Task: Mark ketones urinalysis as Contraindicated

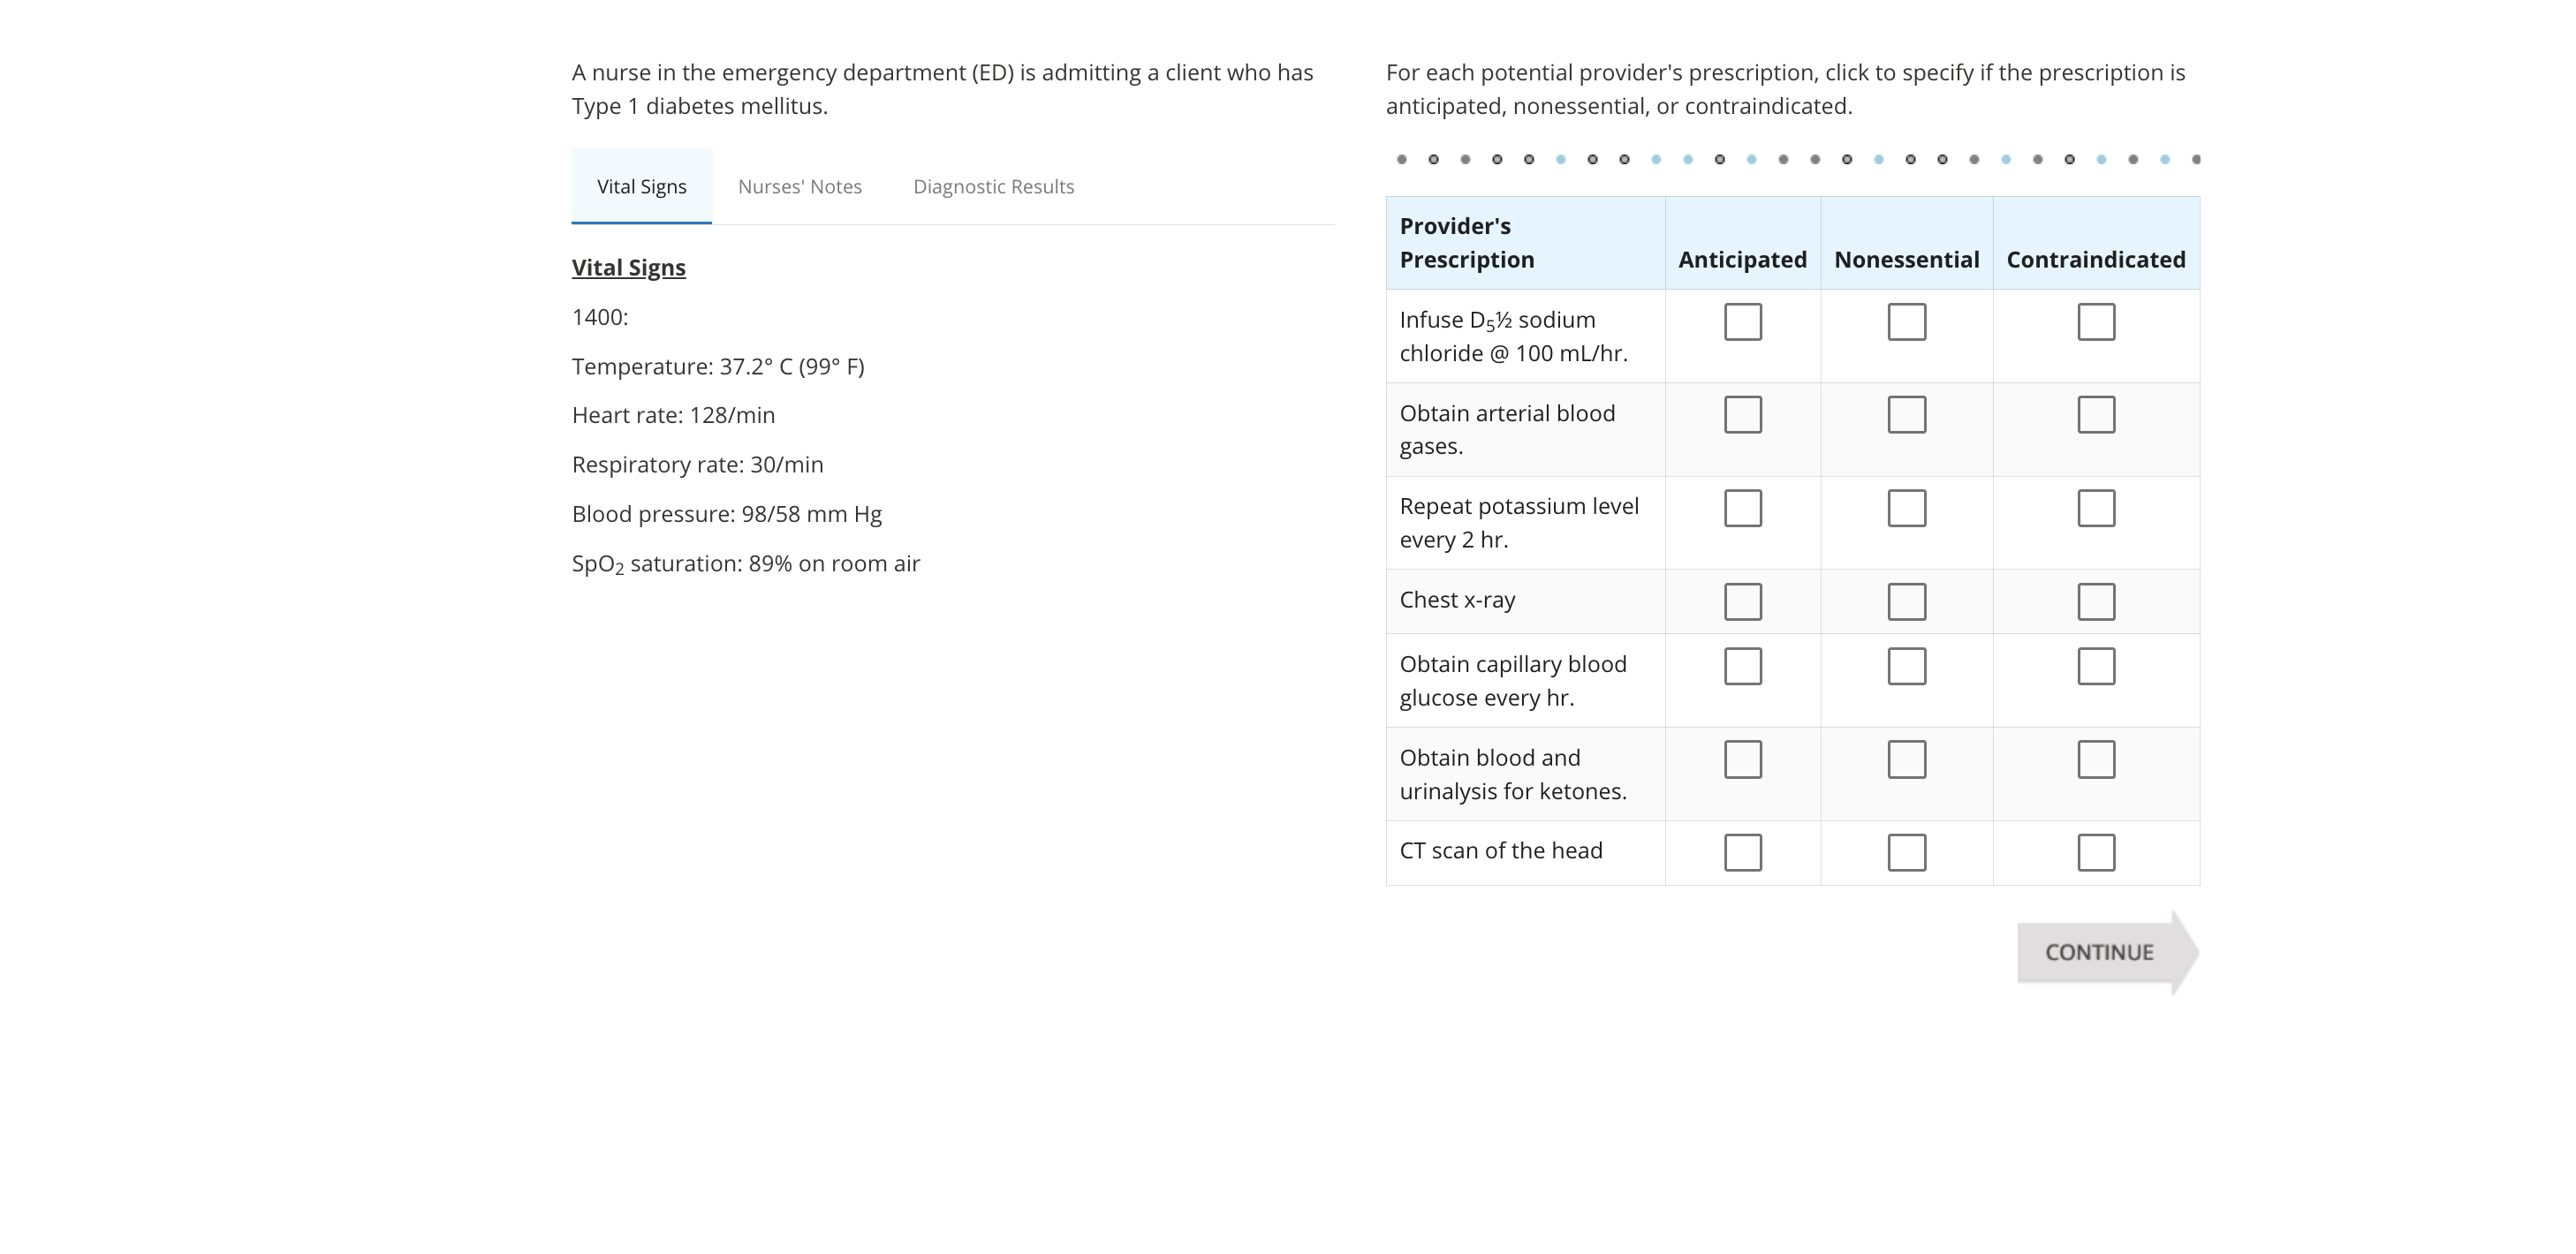Action: point(2095,759)
